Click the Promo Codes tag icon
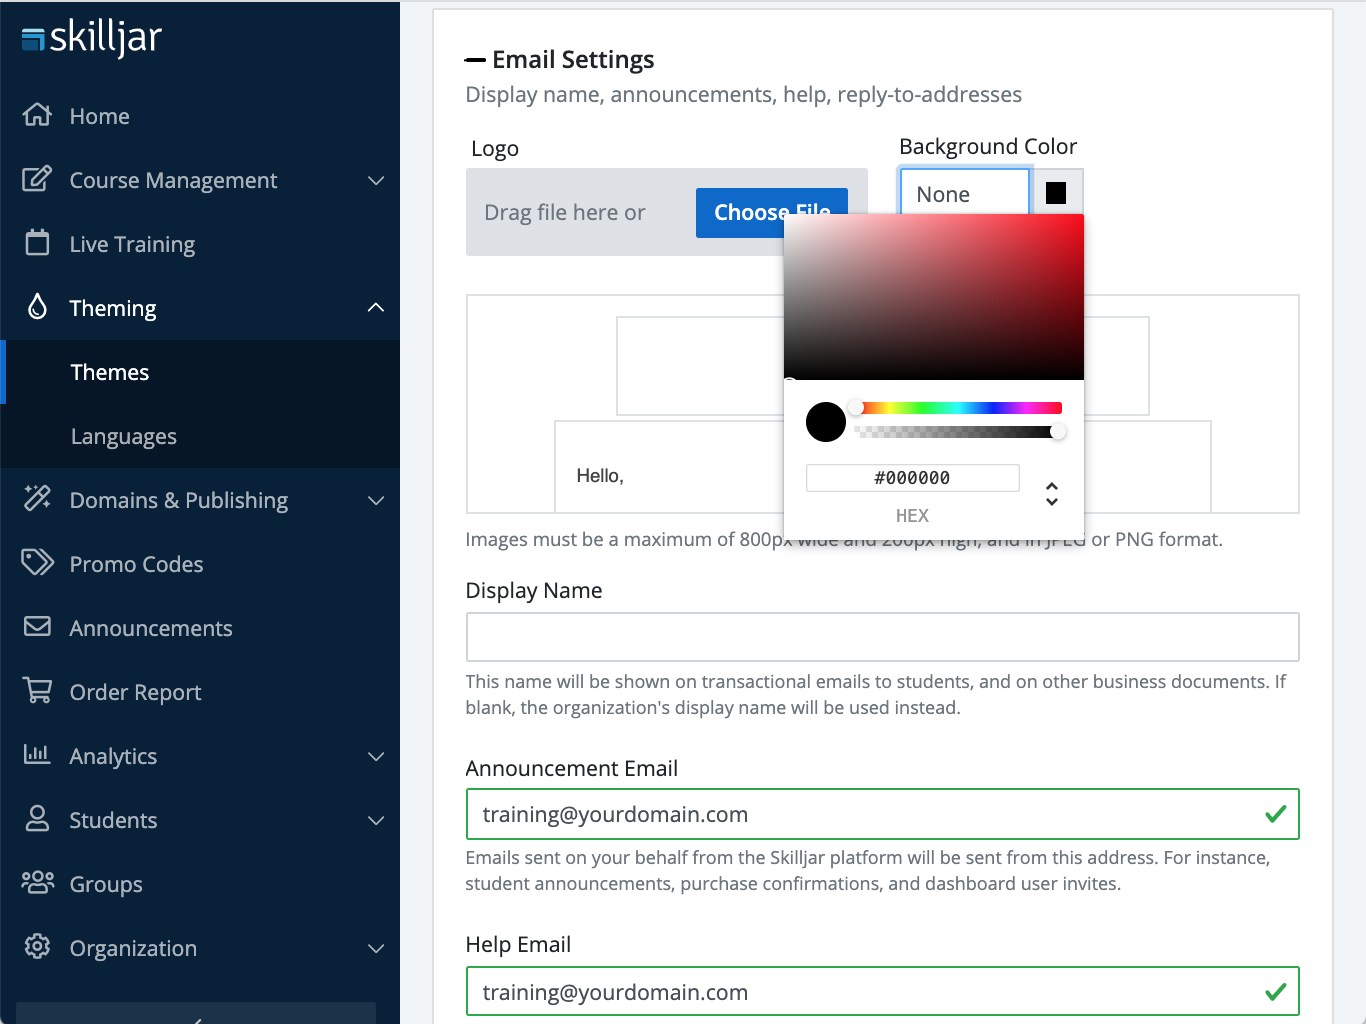1366x1024 pixels. (38, 562)
